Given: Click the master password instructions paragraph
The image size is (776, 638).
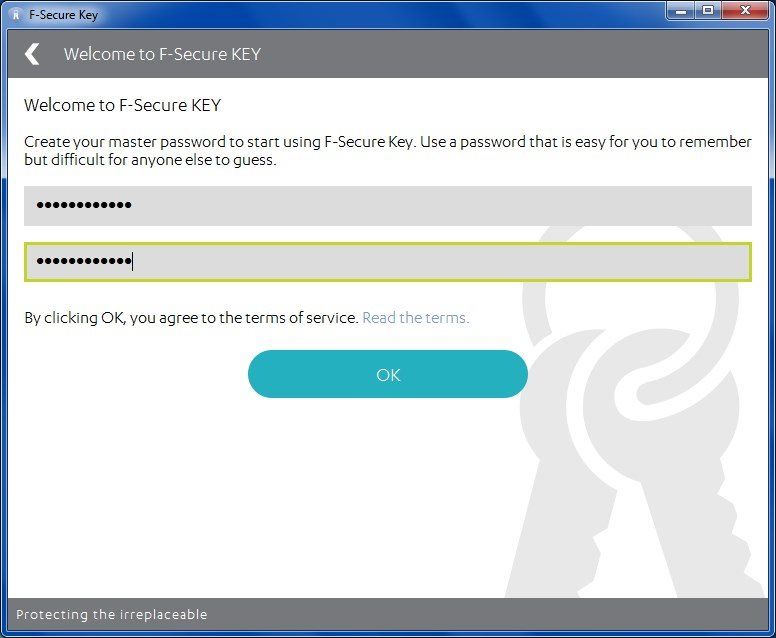Looking at the screenshot, I should pyautogui.click(x=388, y=150).
